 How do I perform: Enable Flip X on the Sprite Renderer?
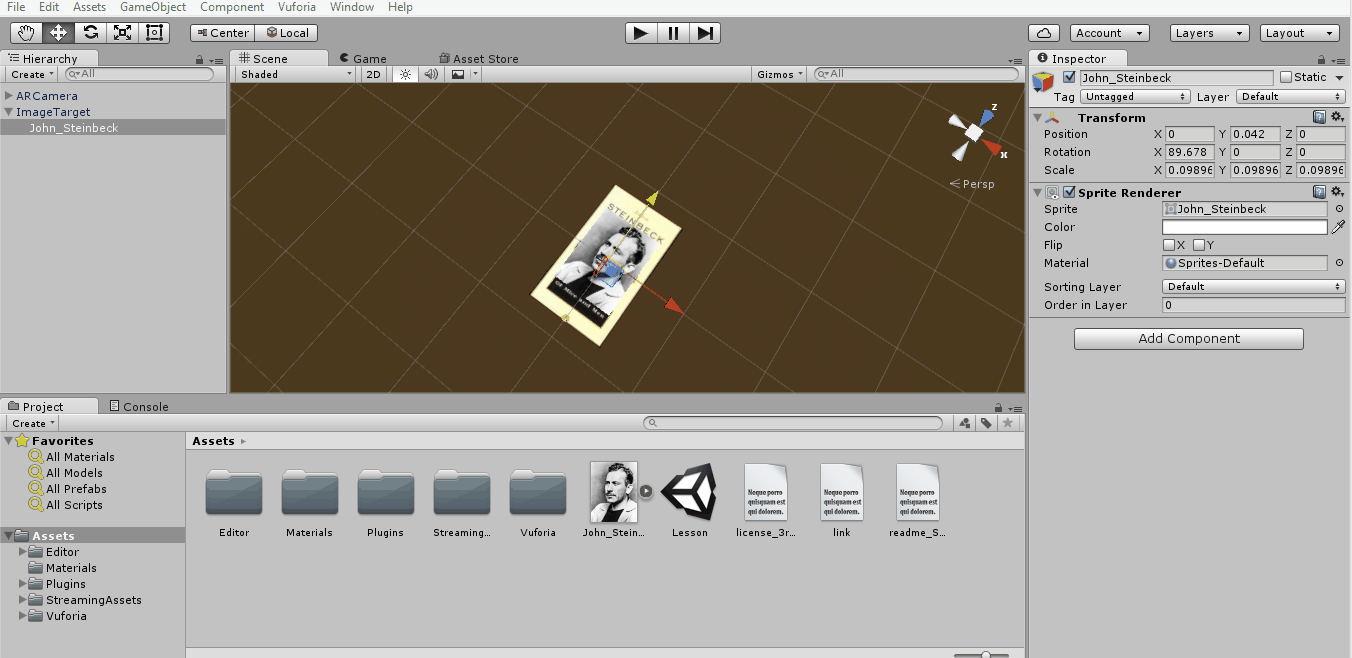pyautogui.click(x=1171, y=245)
